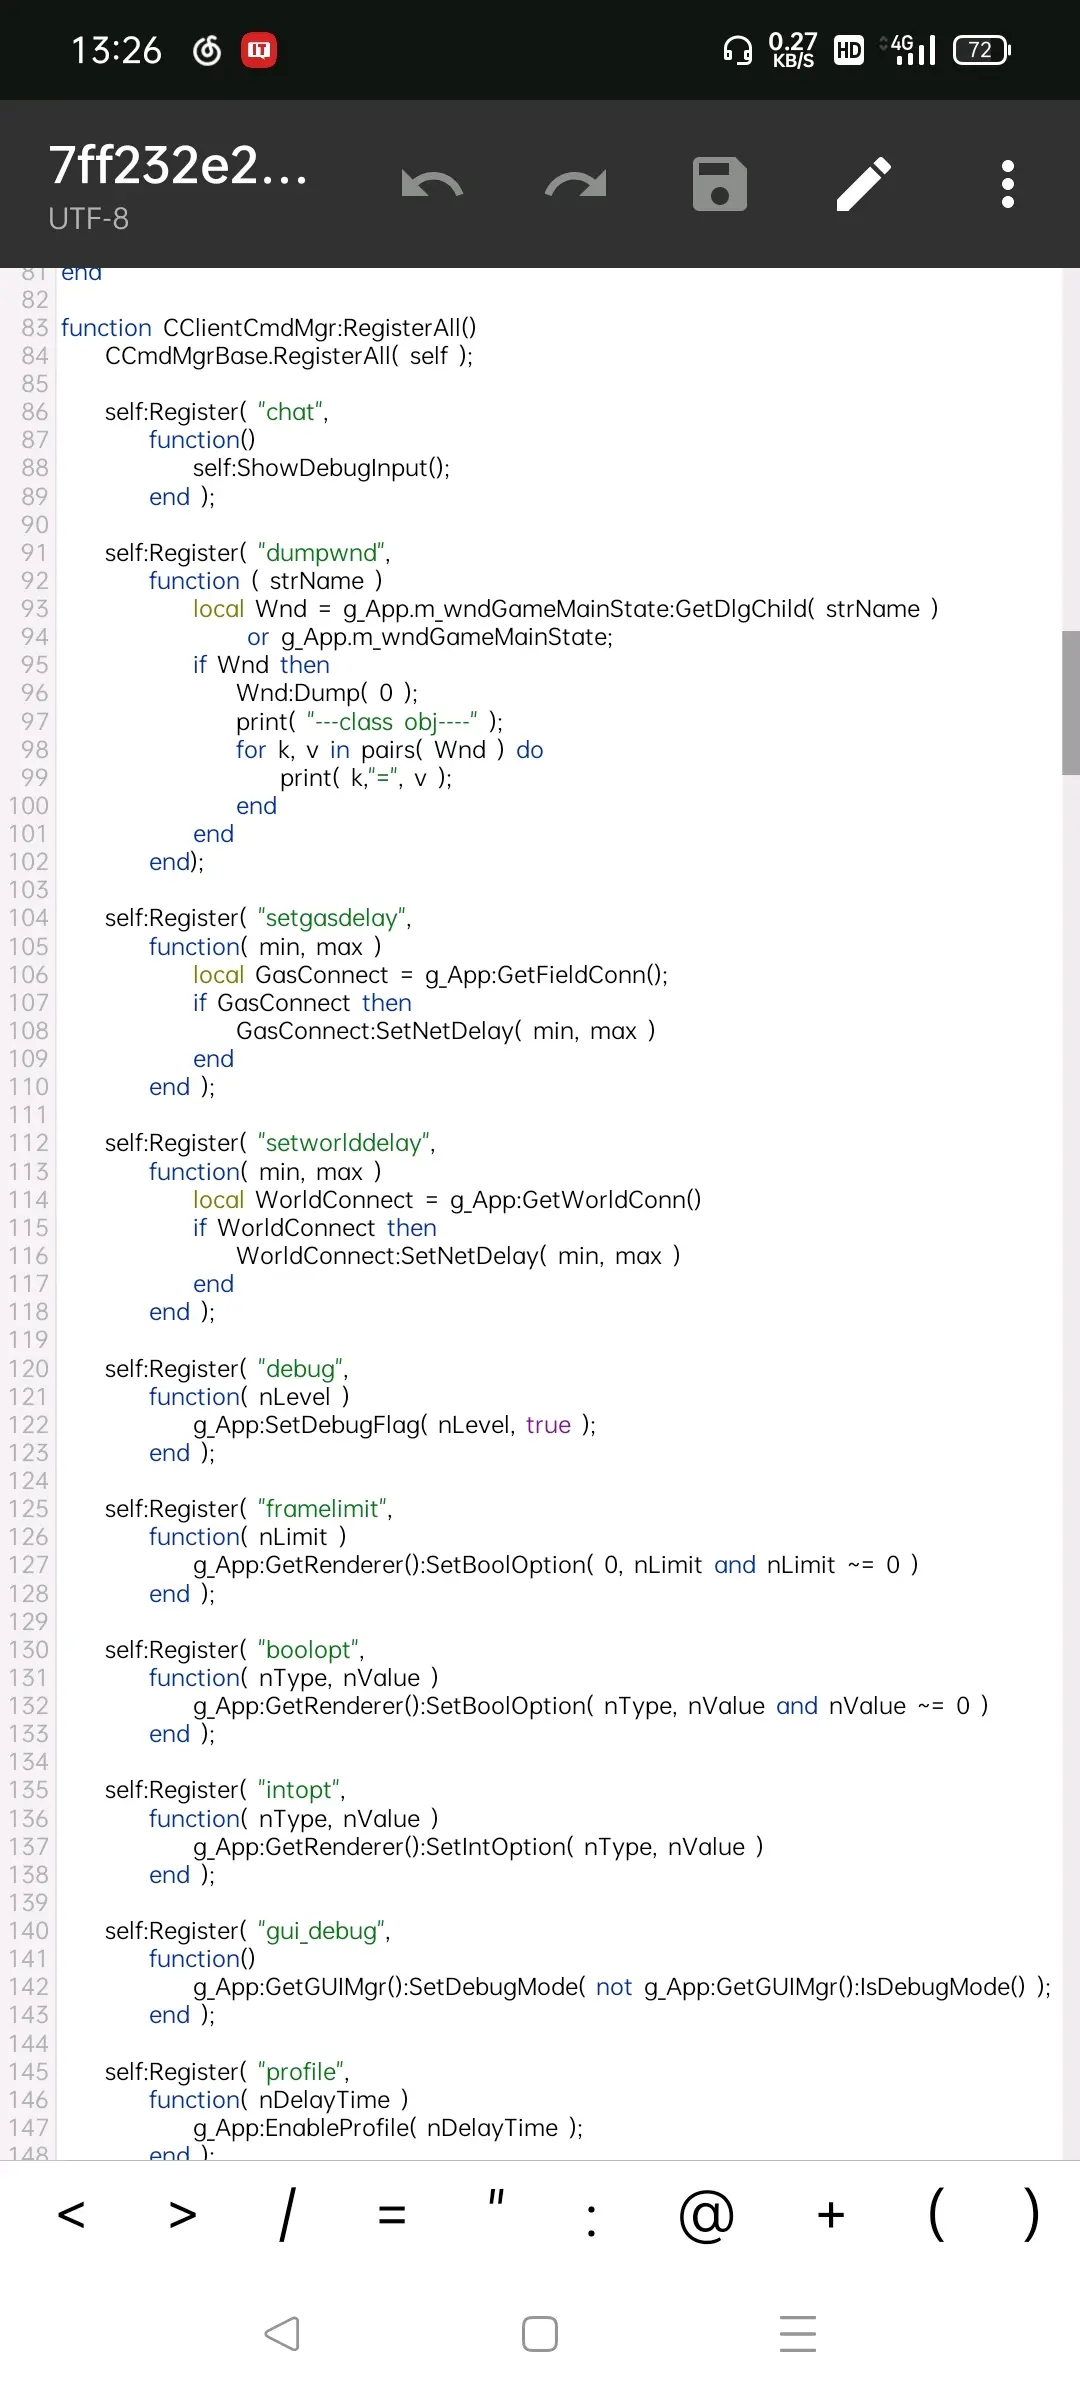Tap "g_App:SetDebugFlag( nLevel, true );"
The width and height of the screenshot is (1080, 2400).
tap(394, 1425)
